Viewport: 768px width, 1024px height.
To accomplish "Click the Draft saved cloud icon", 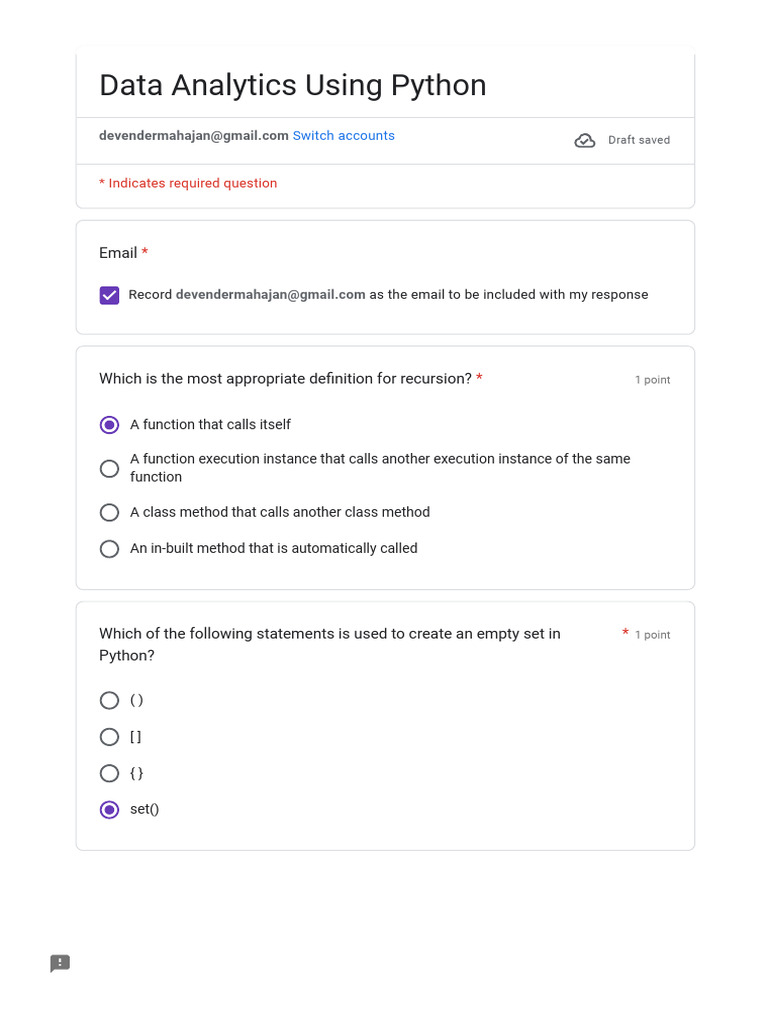I will coord(585,141).
